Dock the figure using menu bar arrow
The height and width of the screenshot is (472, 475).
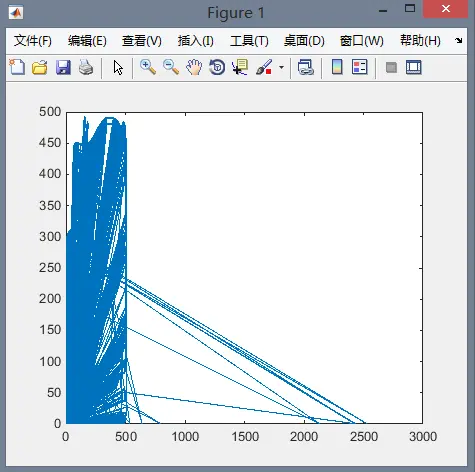click(459, 41)
